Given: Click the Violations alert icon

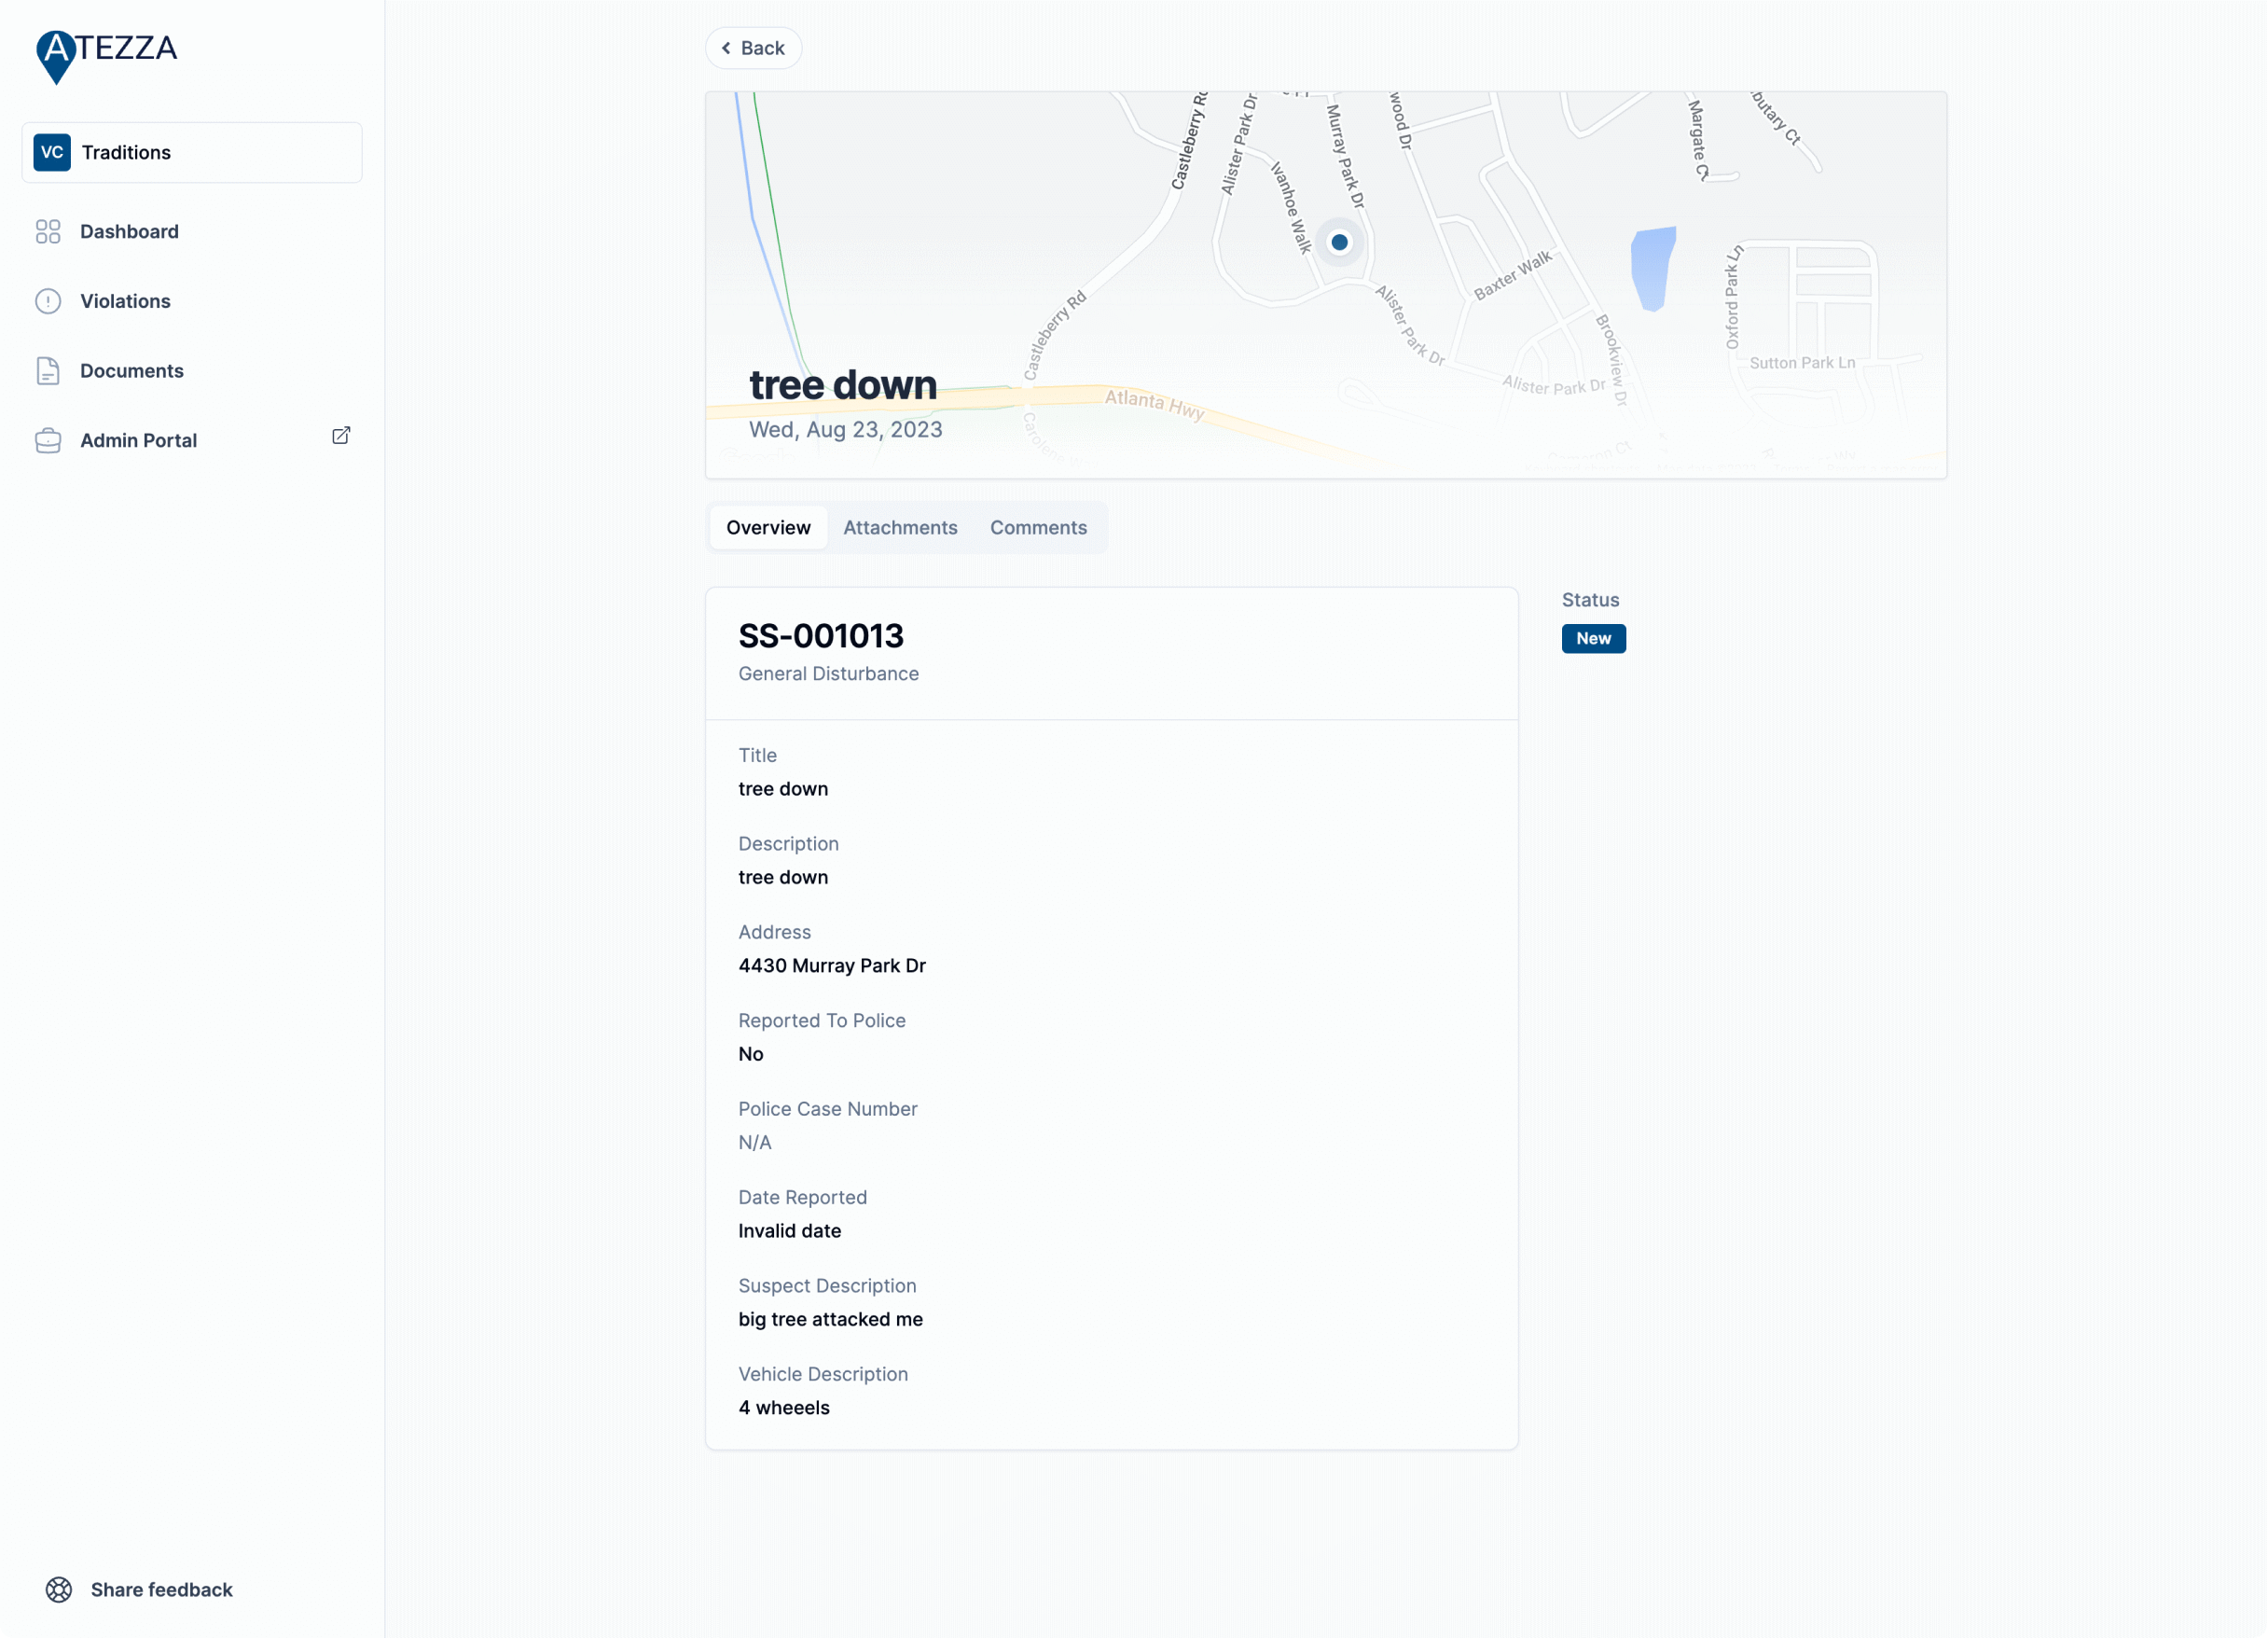Looking at the screenshot, I should pos(48,301).
